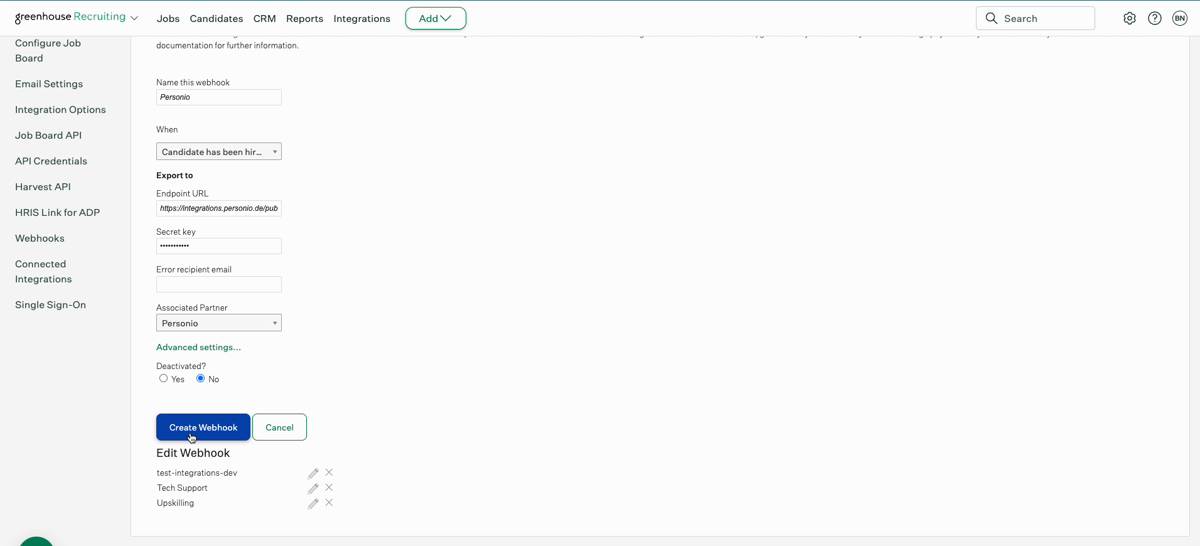Viewport: 1200px width, 546px height.
Task: Go to Configure Job Board
Action: pos(48,50)
